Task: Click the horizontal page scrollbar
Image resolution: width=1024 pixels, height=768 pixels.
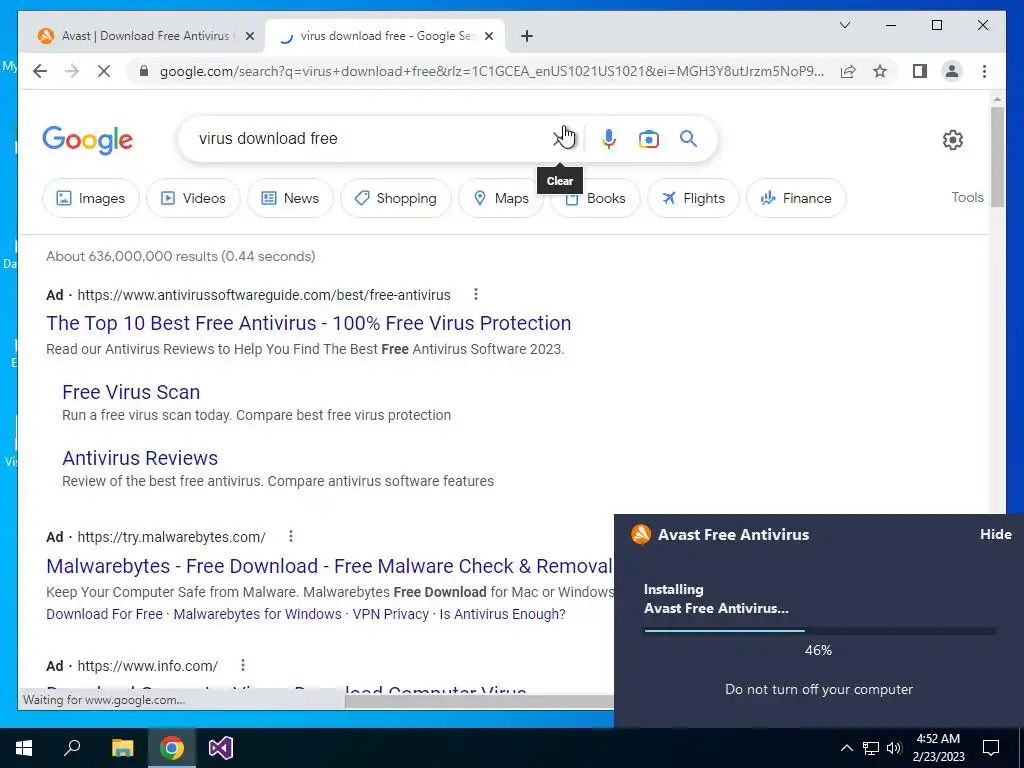Action: (479, 701)
